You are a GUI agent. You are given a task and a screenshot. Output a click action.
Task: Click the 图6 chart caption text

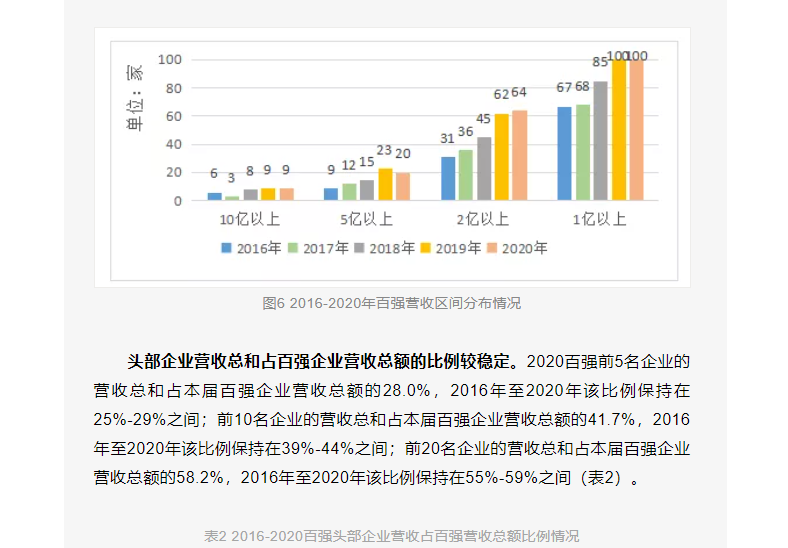pos(392,303)
